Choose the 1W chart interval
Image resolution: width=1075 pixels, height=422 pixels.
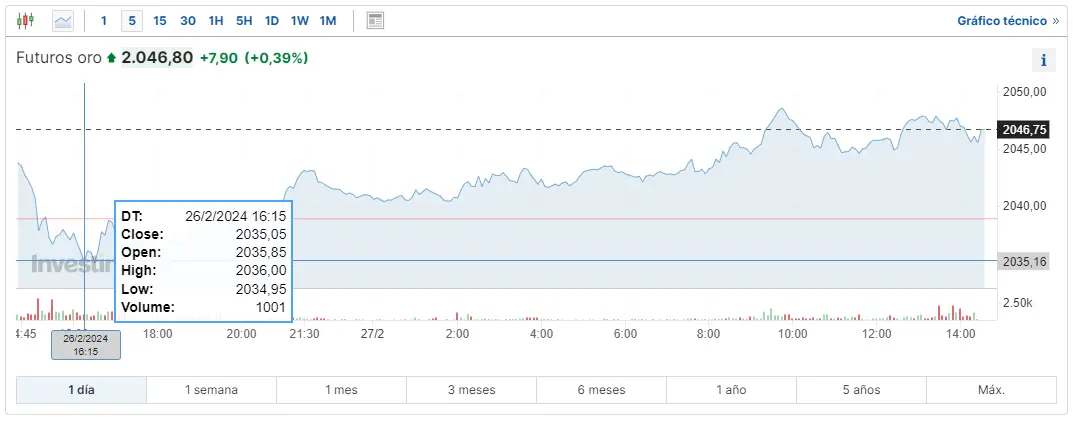[x=300, y=20]
